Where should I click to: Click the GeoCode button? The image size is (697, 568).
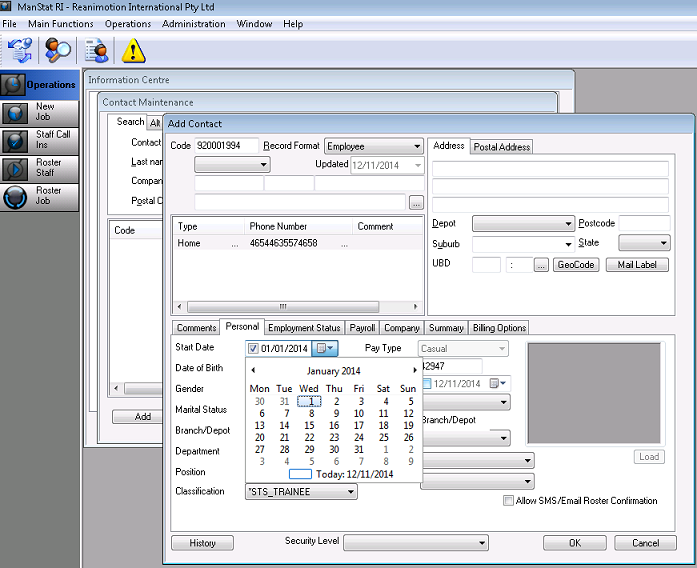click(575, 265)
